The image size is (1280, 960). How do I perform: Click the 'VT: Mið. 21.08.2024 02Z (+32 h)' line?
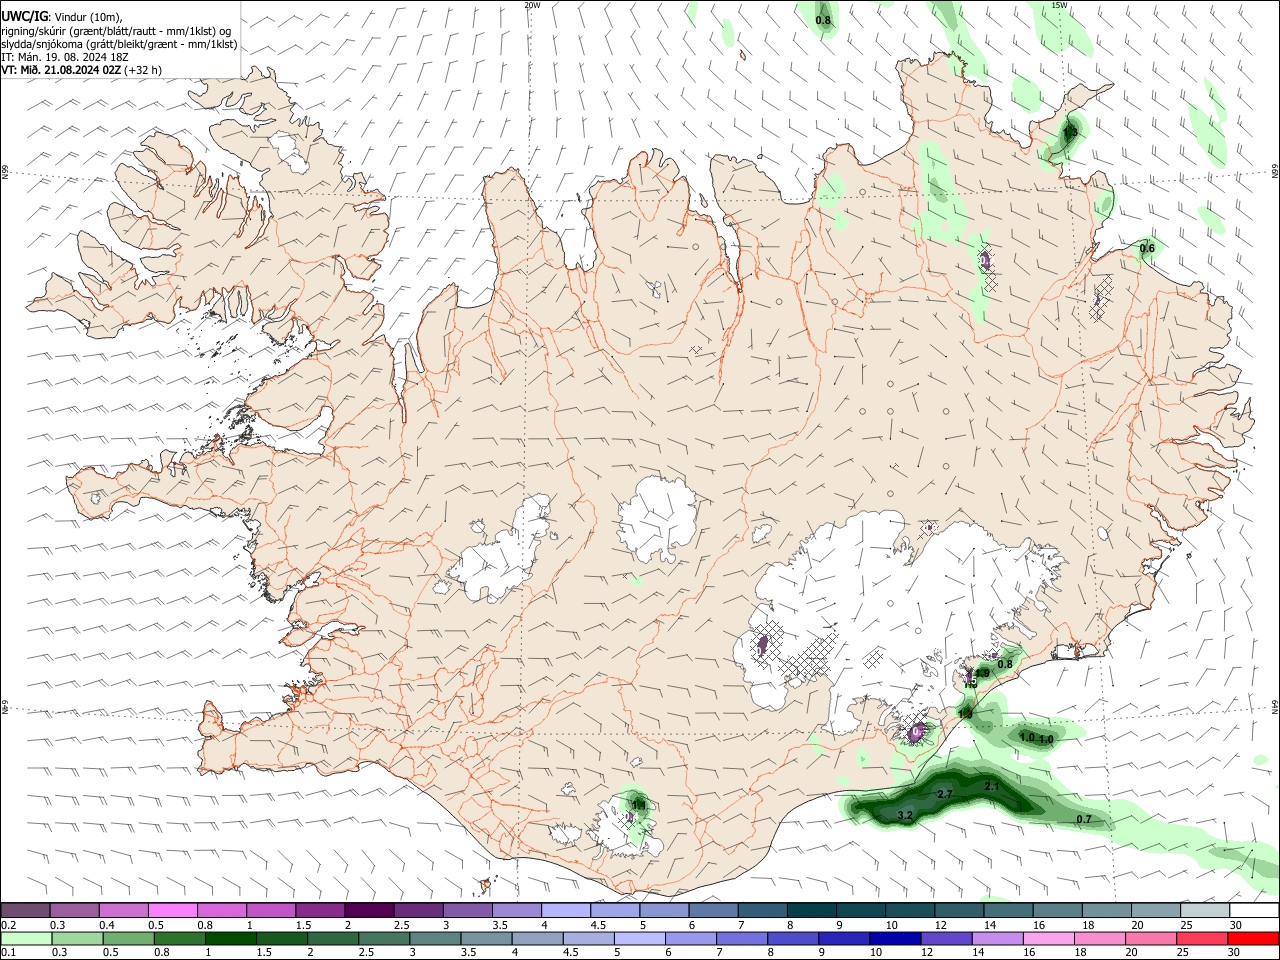(81, 70)
